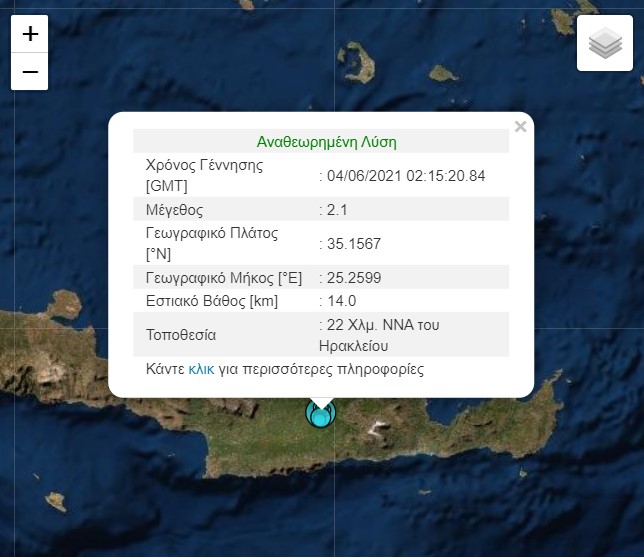Select the origin time value 04/06/2021 02:15:20.84
This screenshot has height=557, width=644.
pyautogui.click(x=405, y=176)
